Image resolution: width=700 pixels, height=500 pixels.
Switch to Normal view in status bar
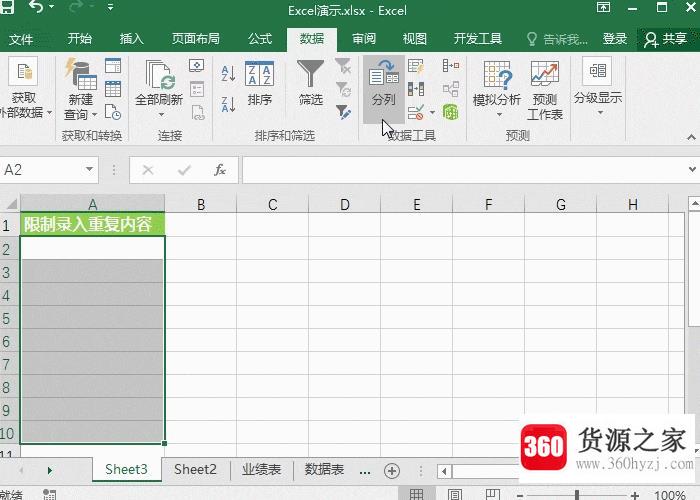point(416,494)
